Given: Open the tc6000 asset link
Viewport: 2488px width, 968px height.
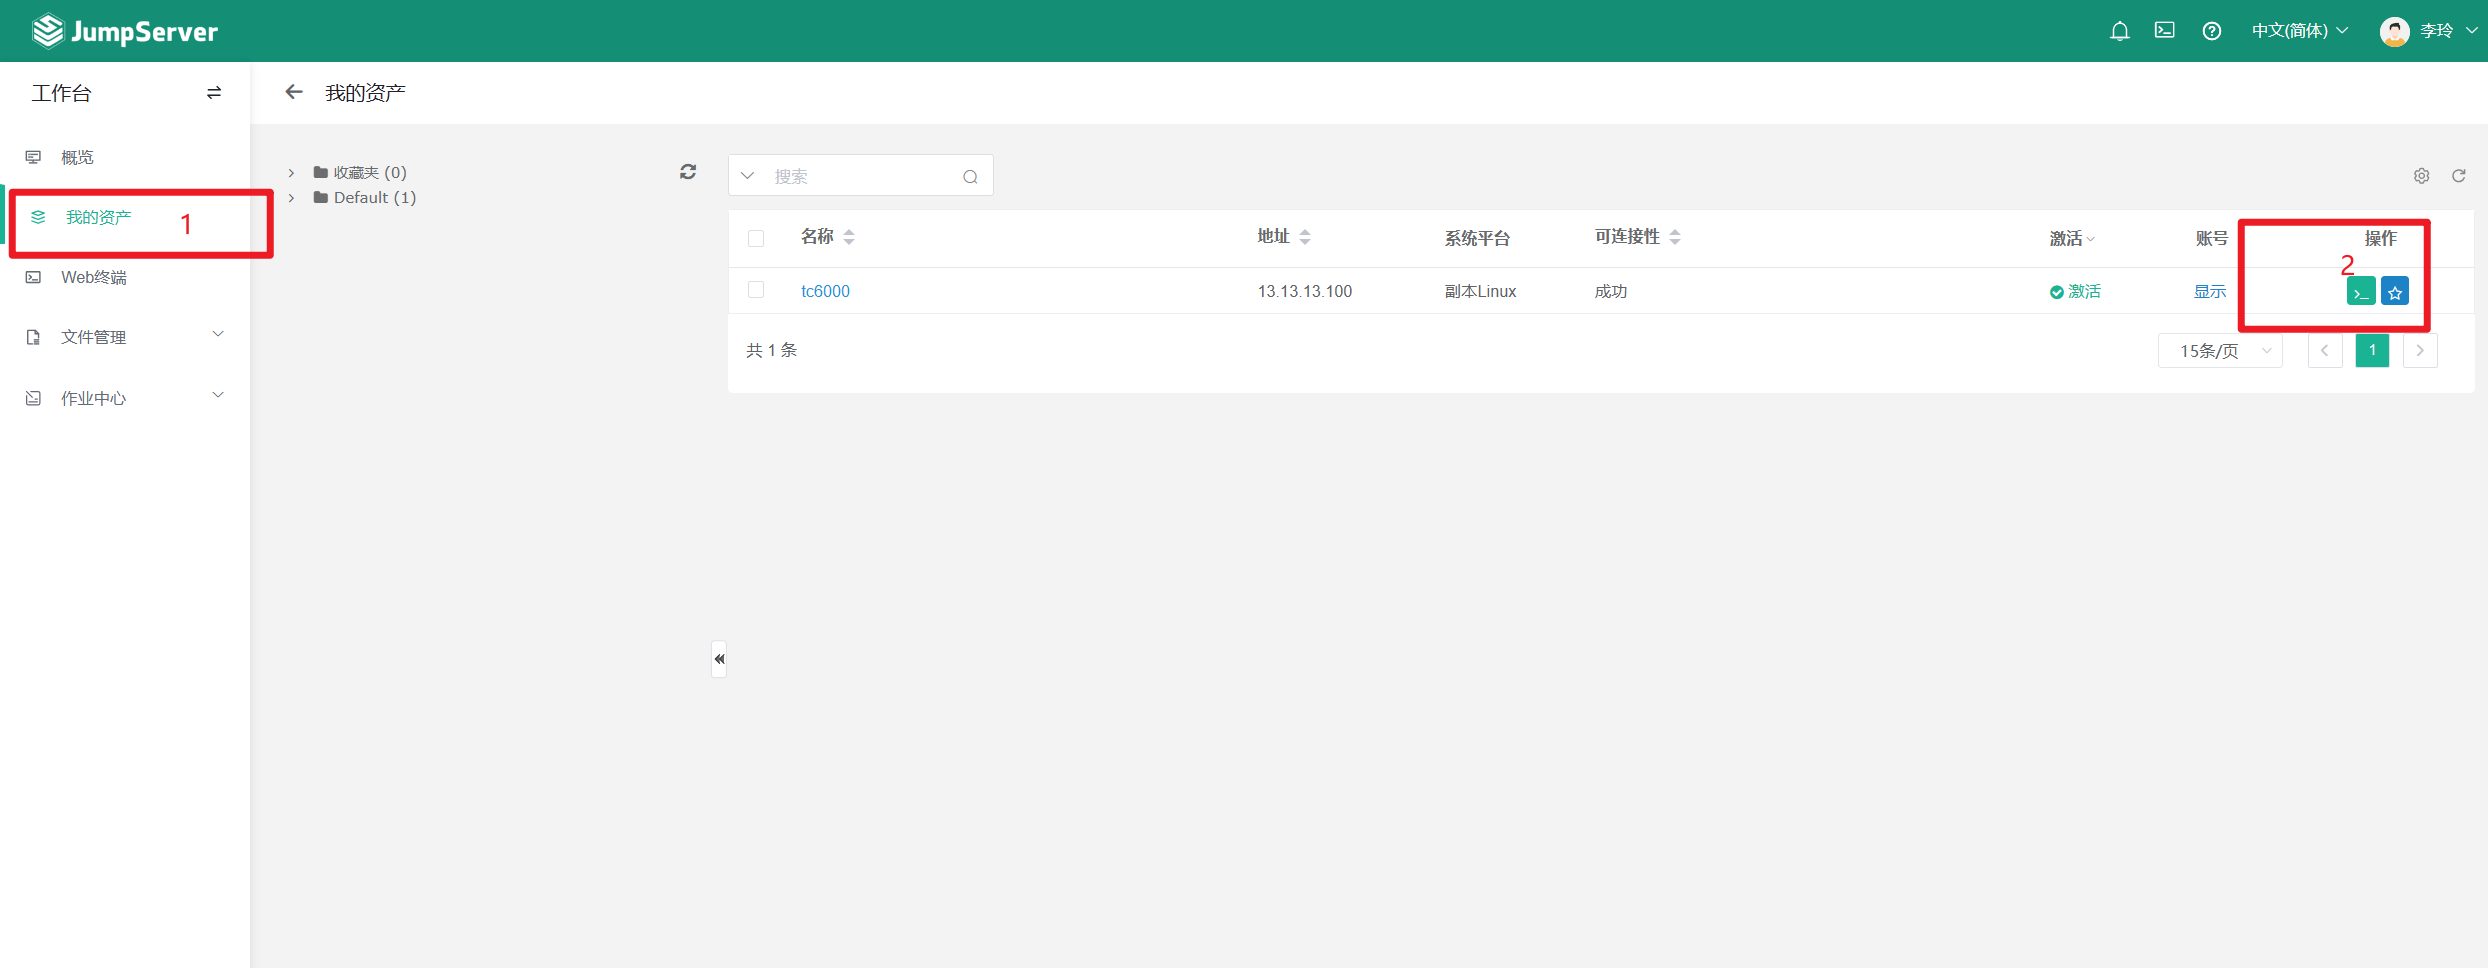Looking at the screenshot, I should [x=825, y=291].
